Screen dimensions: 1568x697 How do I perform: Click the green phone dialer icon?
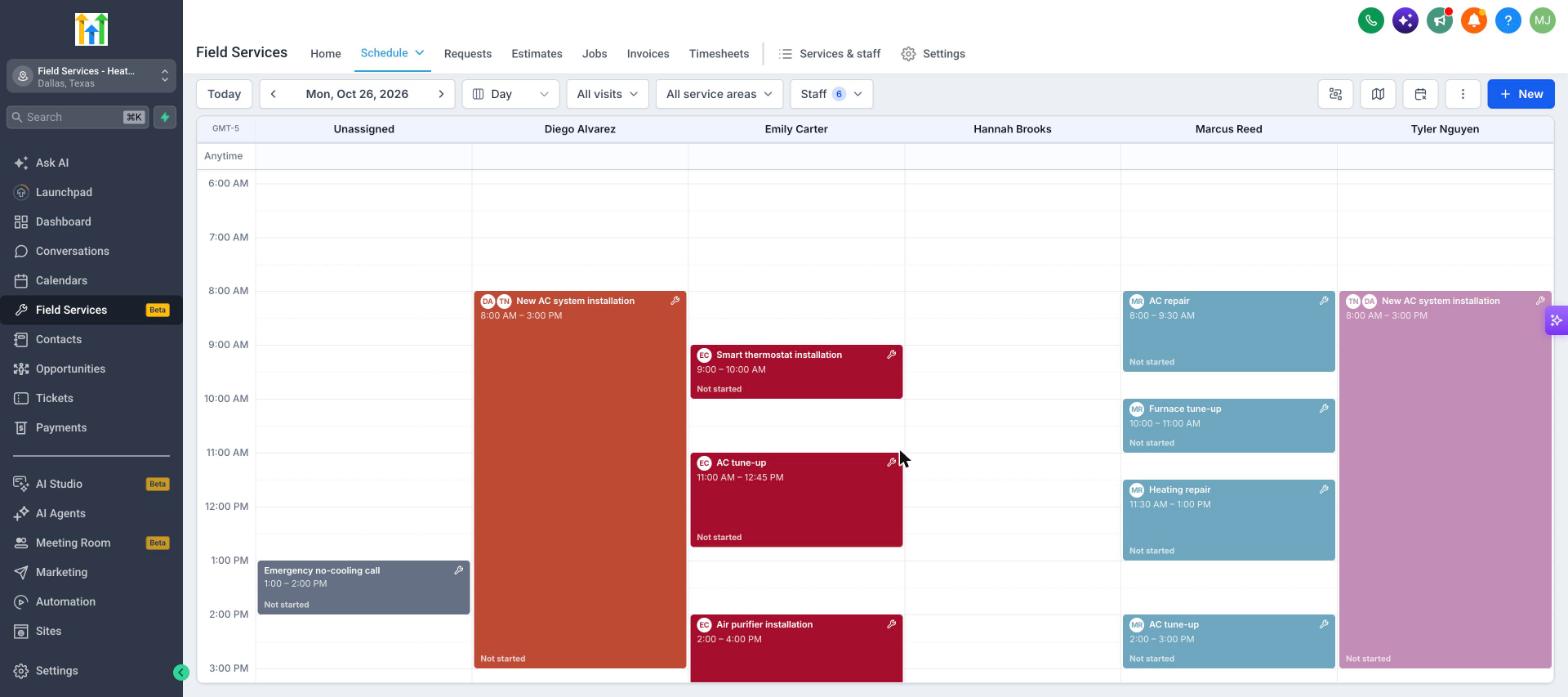(x=1371, y=20)
